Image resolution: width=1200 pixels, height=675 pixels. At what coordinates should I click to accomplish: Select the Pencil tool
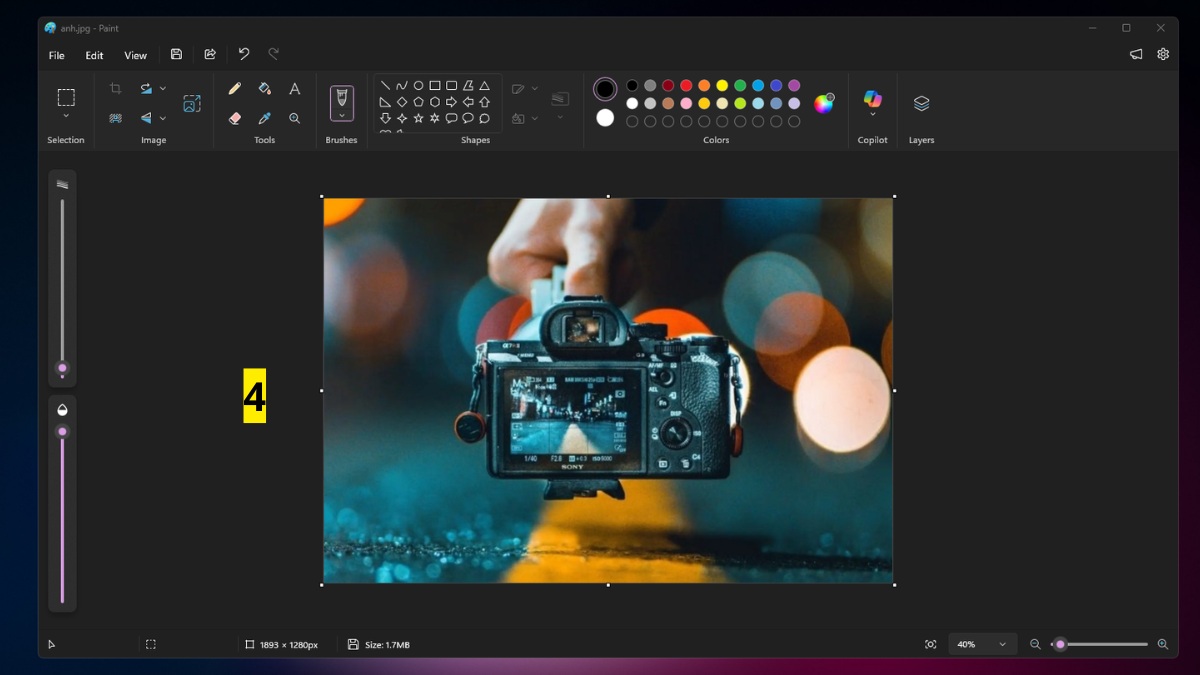(x=234, y=88)
